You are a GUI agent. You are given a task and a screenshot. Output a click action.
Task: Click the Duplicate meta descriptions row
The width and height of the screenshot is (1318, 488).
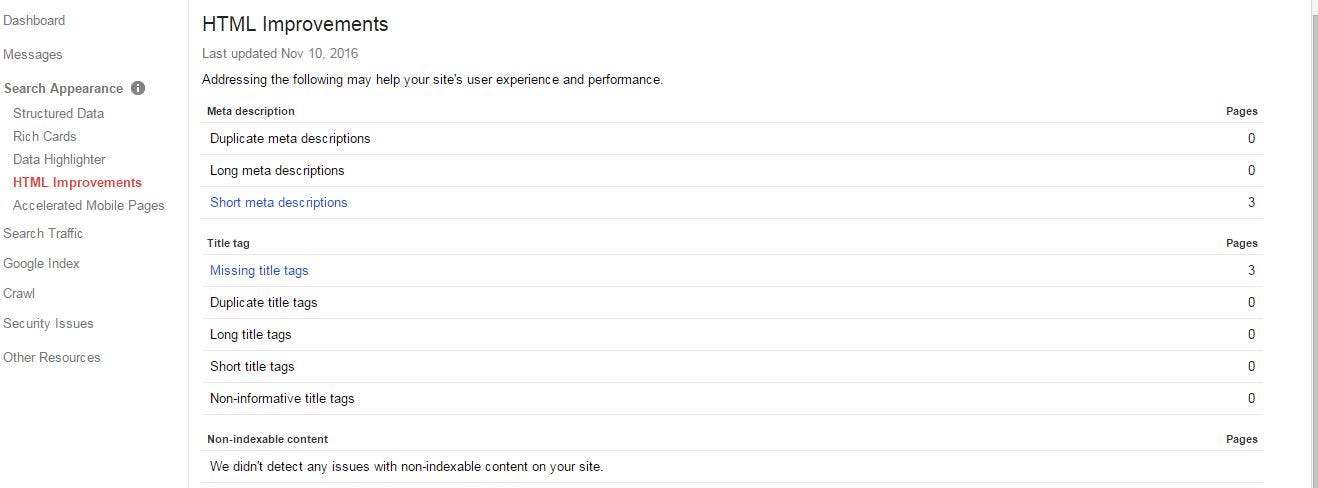click(732, 138)
